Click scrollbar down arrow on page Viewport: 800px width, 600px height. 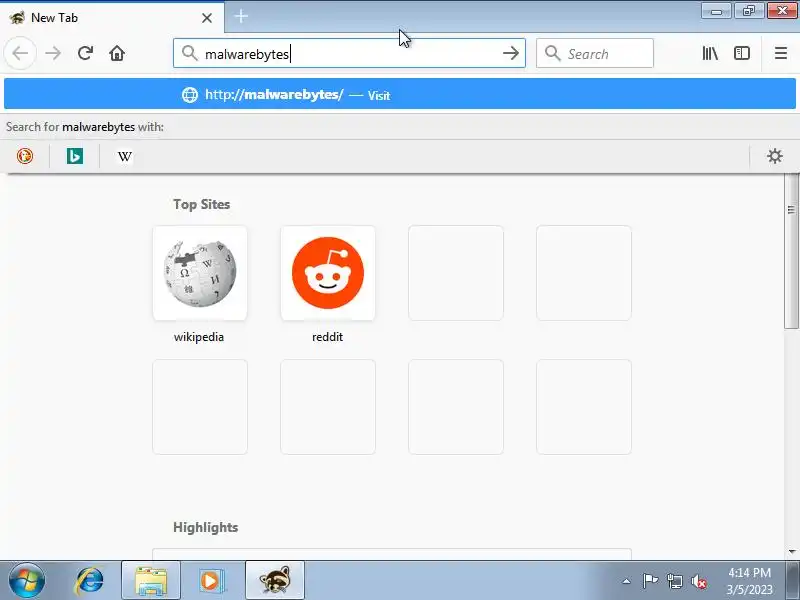coord(791,551)
